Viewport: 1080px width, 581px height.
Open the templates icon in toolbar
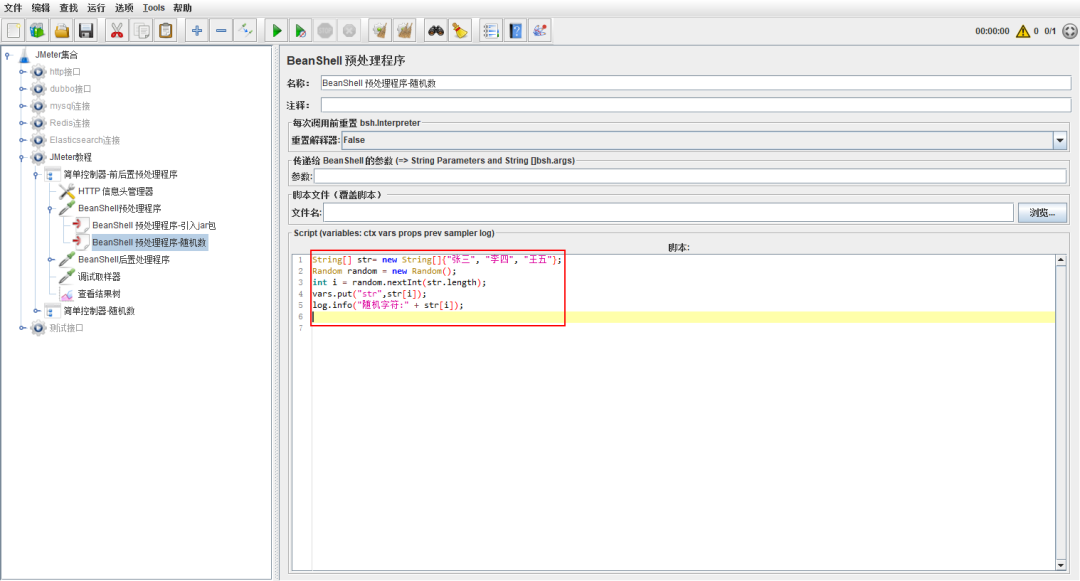[x=38, y=30]
